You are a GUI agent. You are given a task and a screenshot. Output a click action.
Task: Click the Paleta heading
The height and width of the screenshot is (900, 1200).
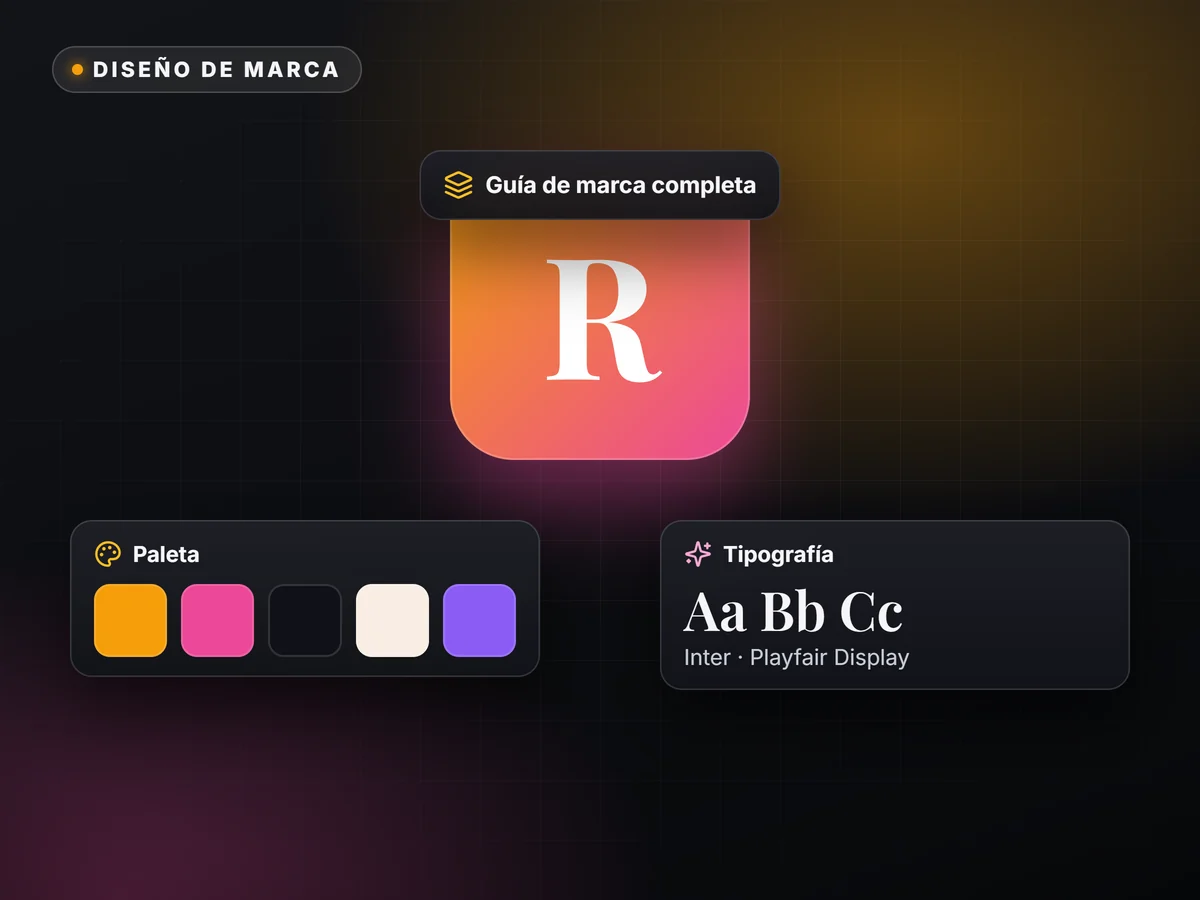pos(166,554)
